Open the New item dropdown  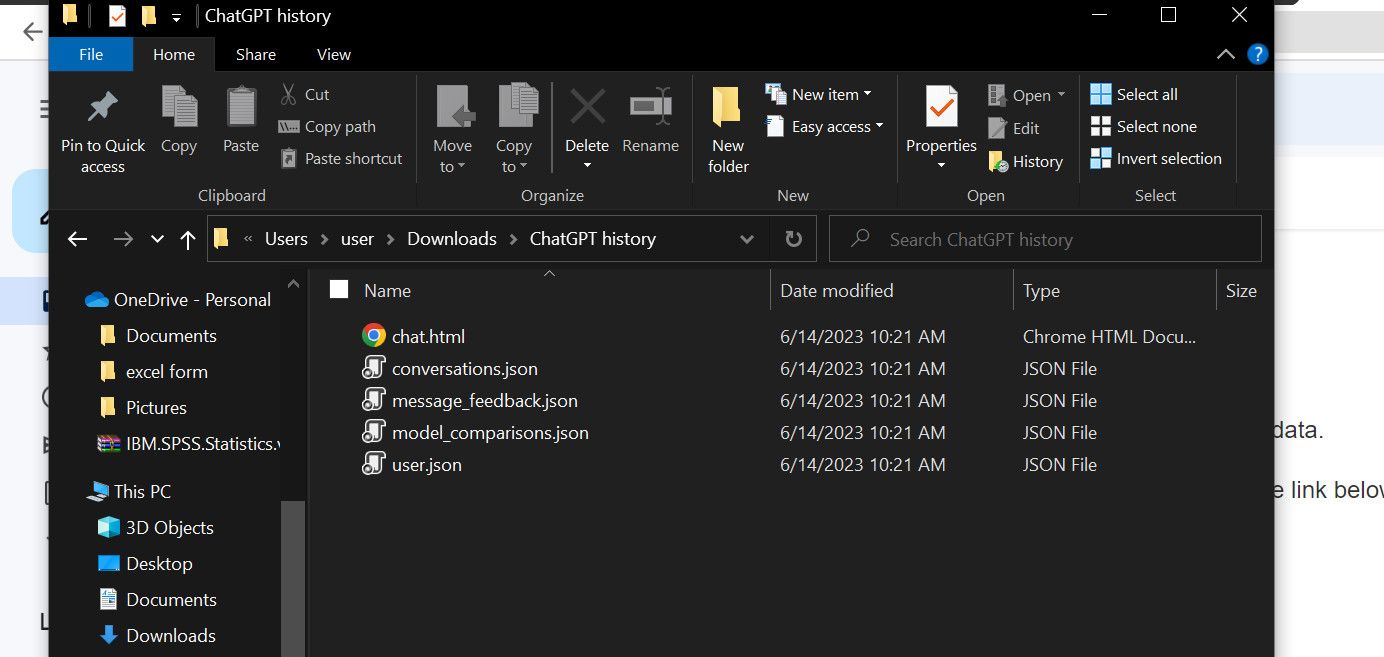click(819, 95)
